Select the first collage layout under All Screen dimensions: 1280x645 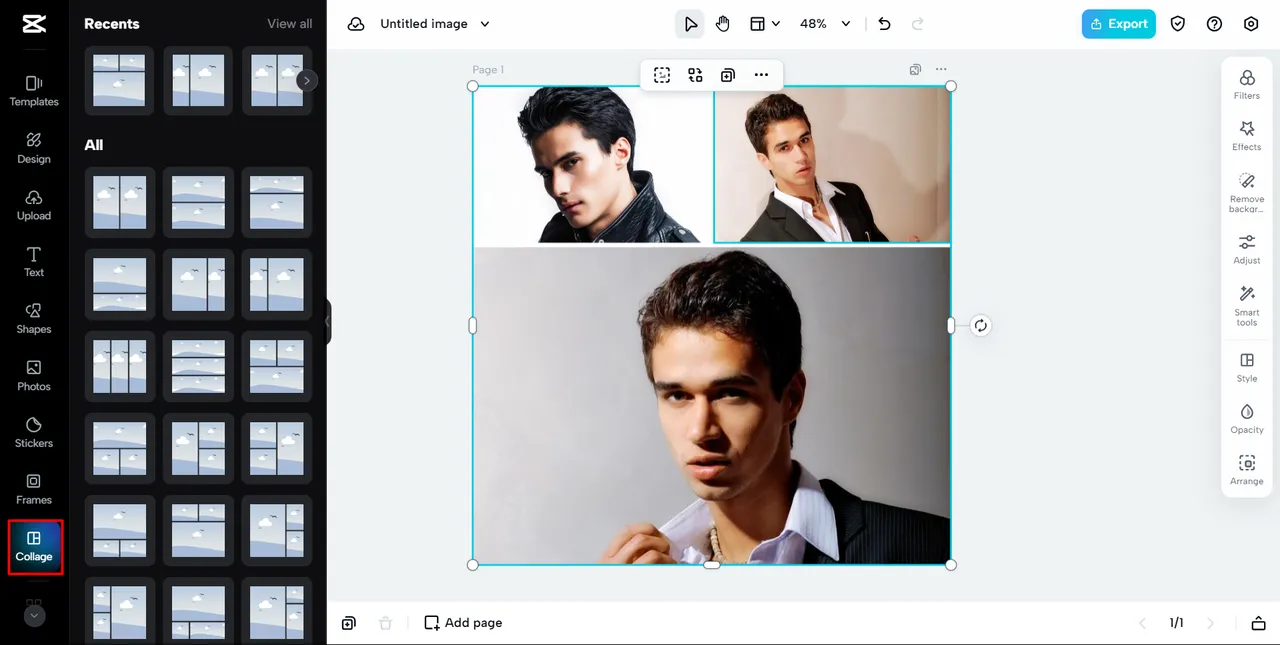point(120,202)
